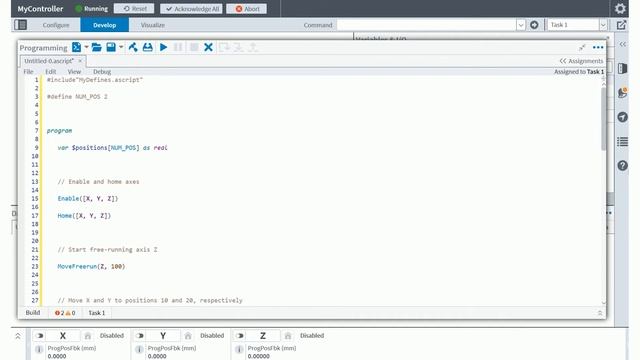Open help via question mark icon
The image size is (640, 360).
click(x=622, y=166)
